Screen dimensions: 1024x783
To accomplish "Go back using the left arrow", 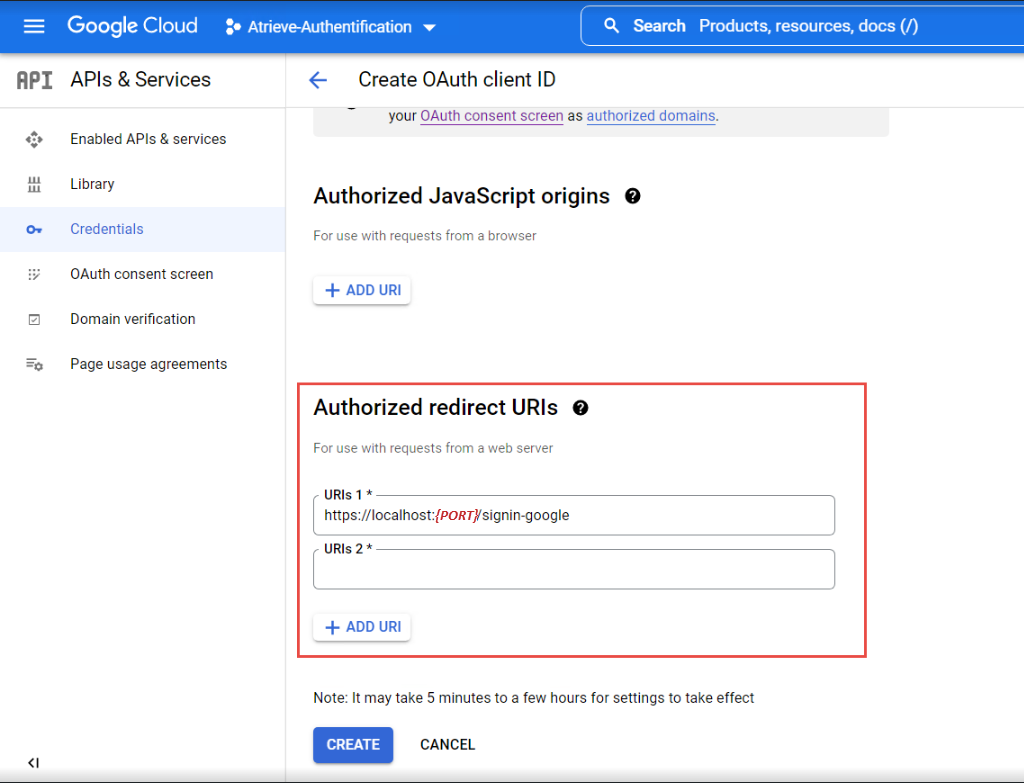I will coord(318,80).
